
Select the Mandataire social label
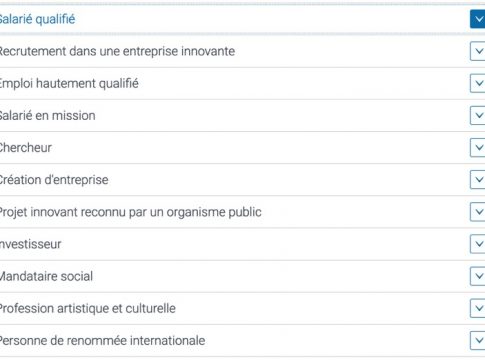click(x=46, y=276)
